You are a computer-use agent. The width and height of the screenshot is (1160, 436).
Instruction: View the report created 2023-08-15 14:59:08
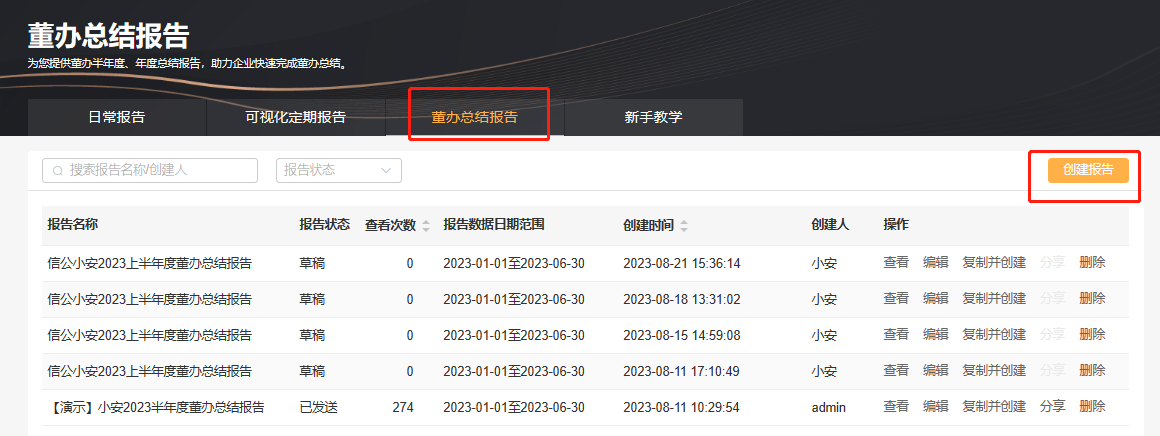coord(896,335)
